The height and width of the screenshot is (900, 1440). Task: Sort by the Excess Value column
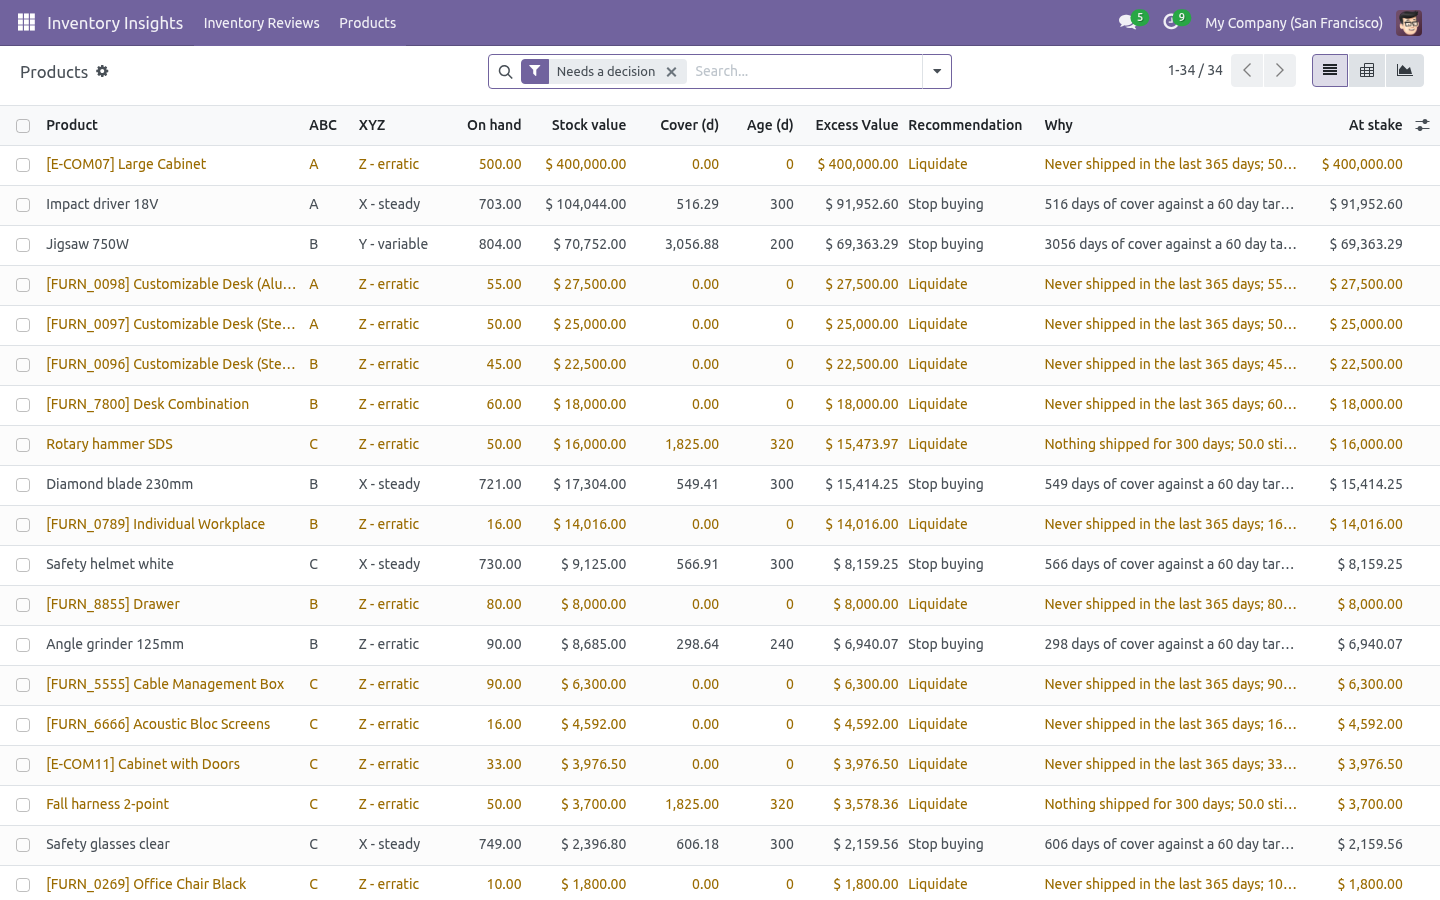[x=857, y=125]
